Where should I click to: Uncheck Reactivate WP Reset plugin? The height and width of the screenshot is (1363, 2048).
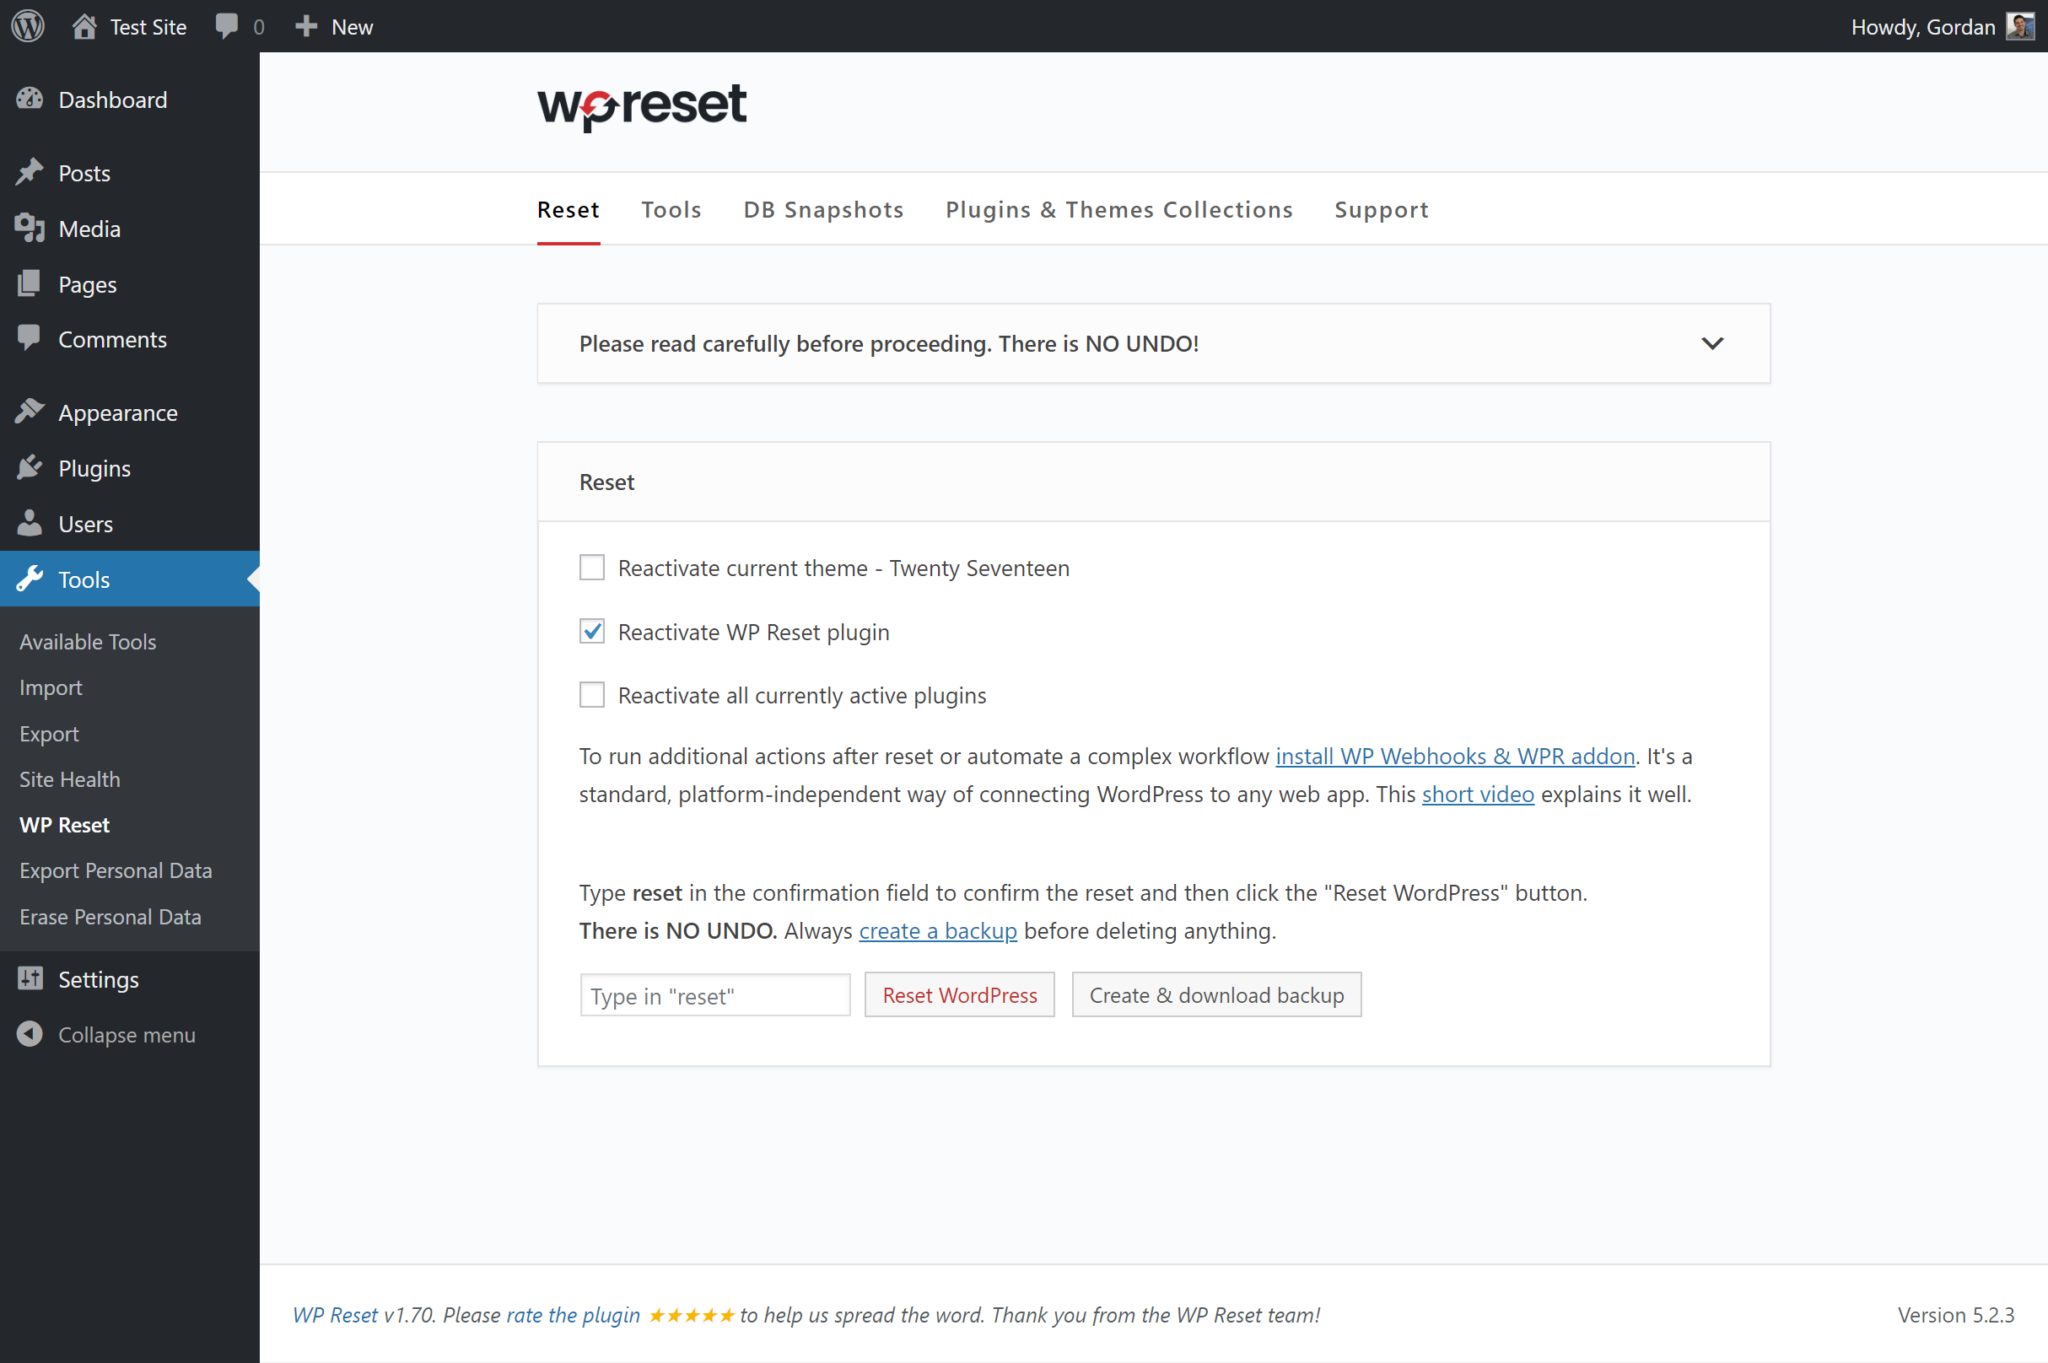tap(591, 631)
